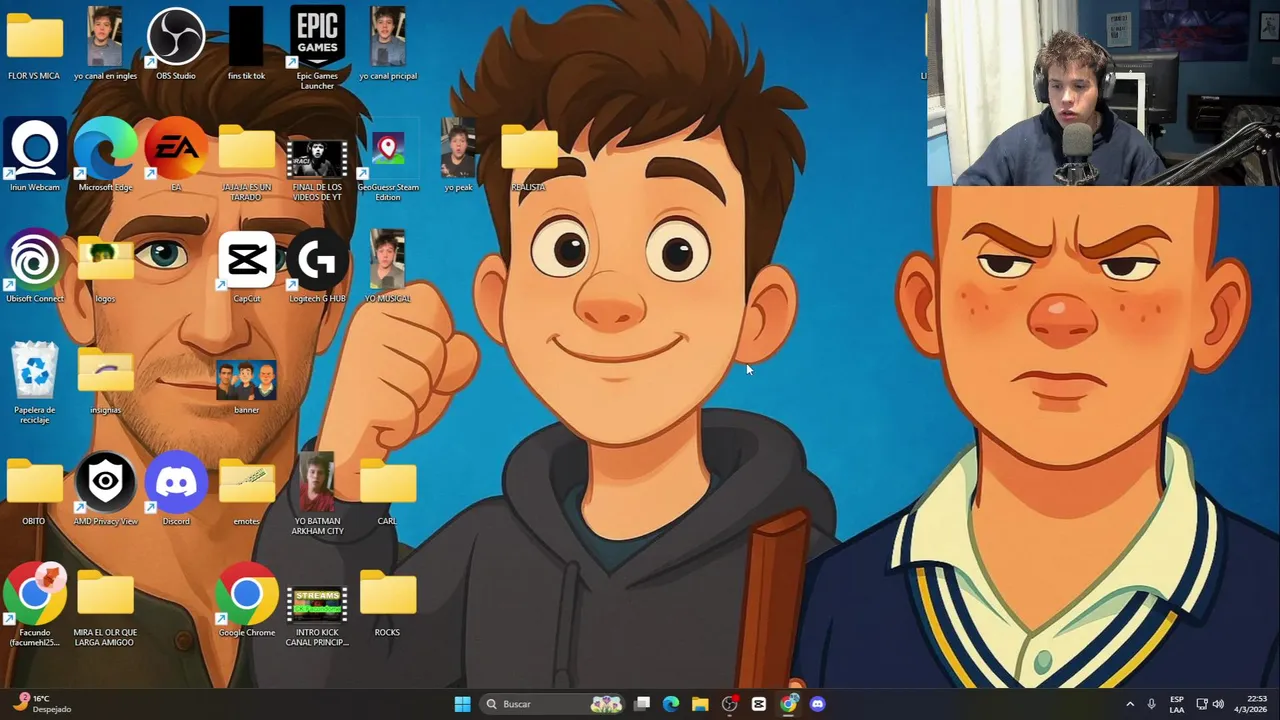
Task: Show hidden system tray icons
Action: point(1130,704)
